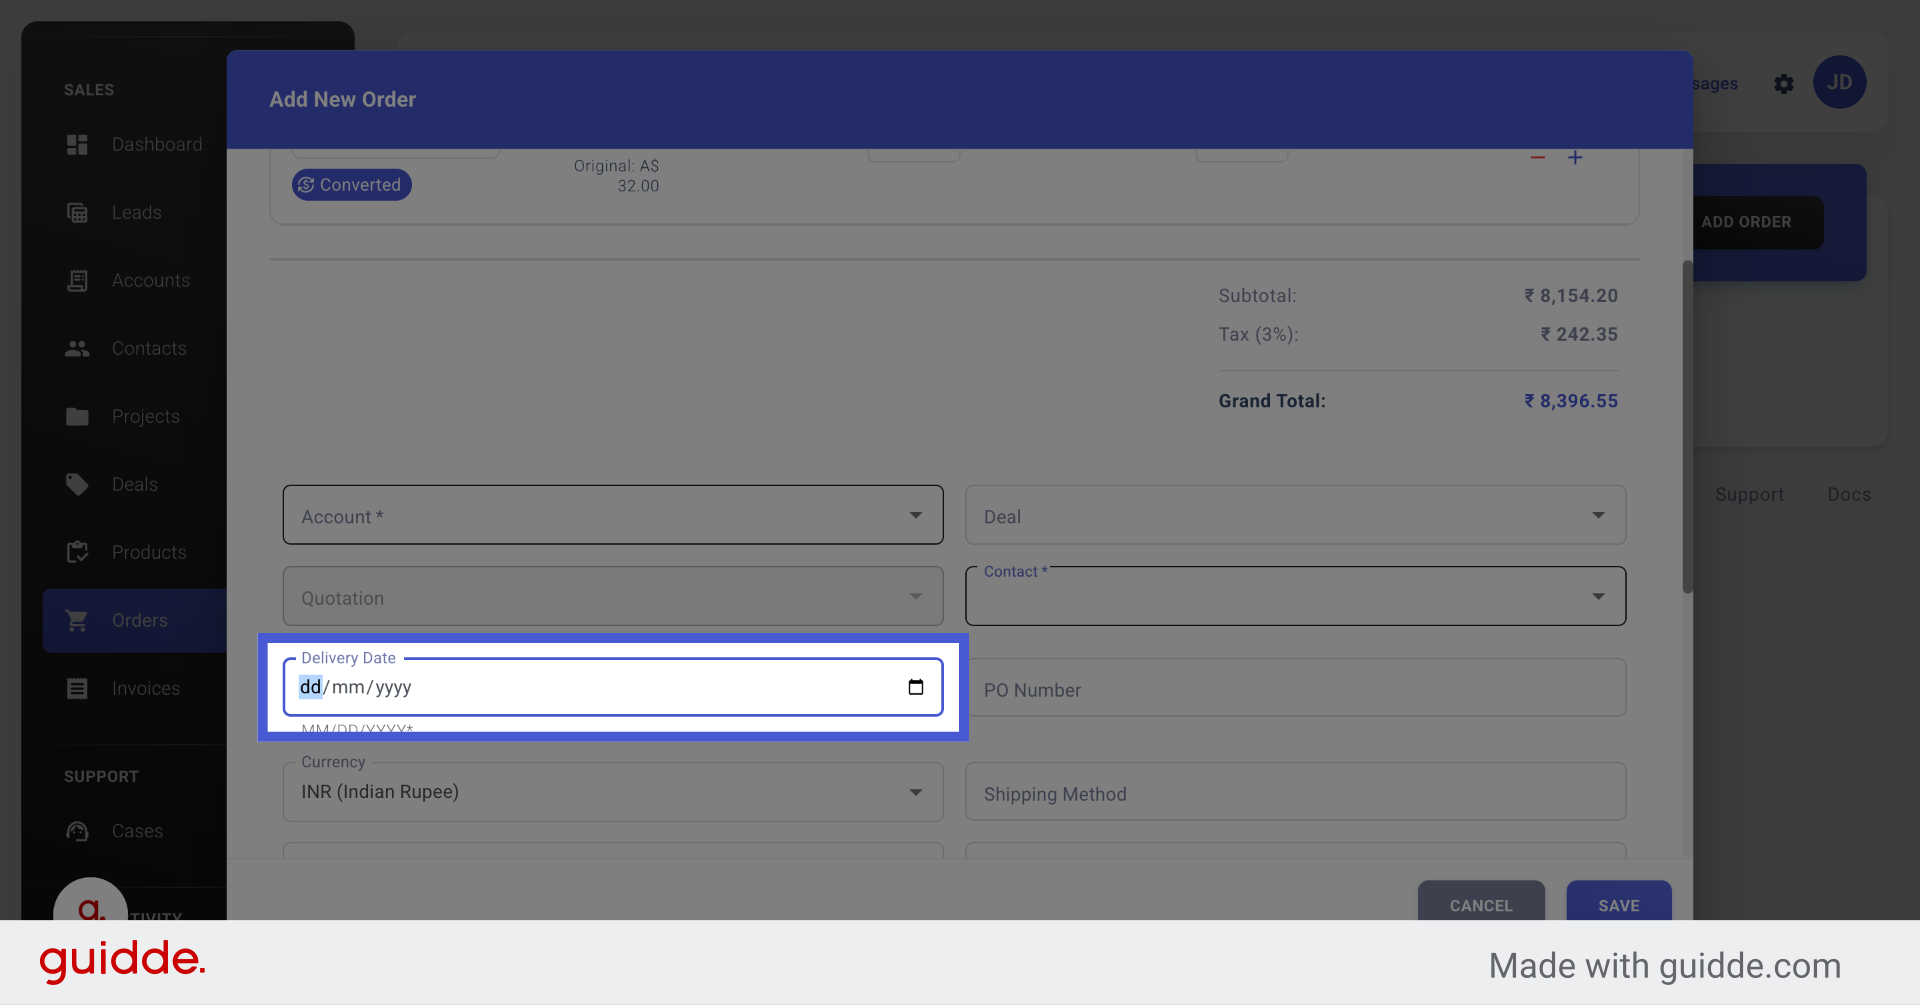Open the Deal dropdown
Screen dimensions: 1920x1005
point(1295,515)
